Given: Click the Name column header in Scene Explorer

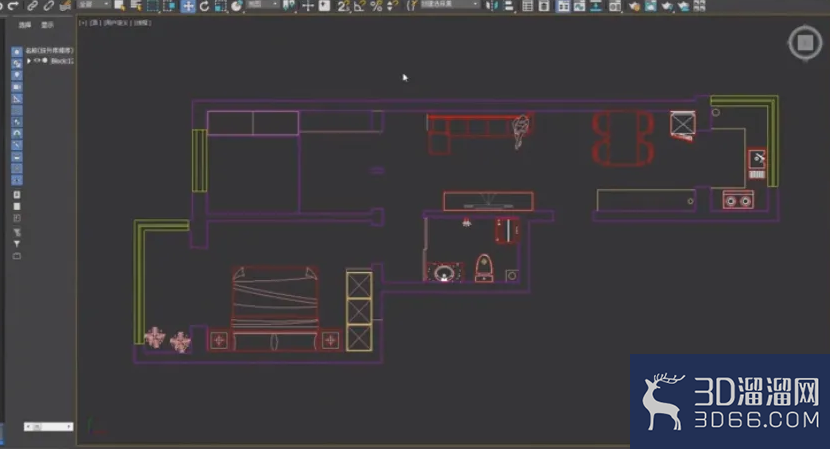Looking at the screenshot, I should click(49, 51).
